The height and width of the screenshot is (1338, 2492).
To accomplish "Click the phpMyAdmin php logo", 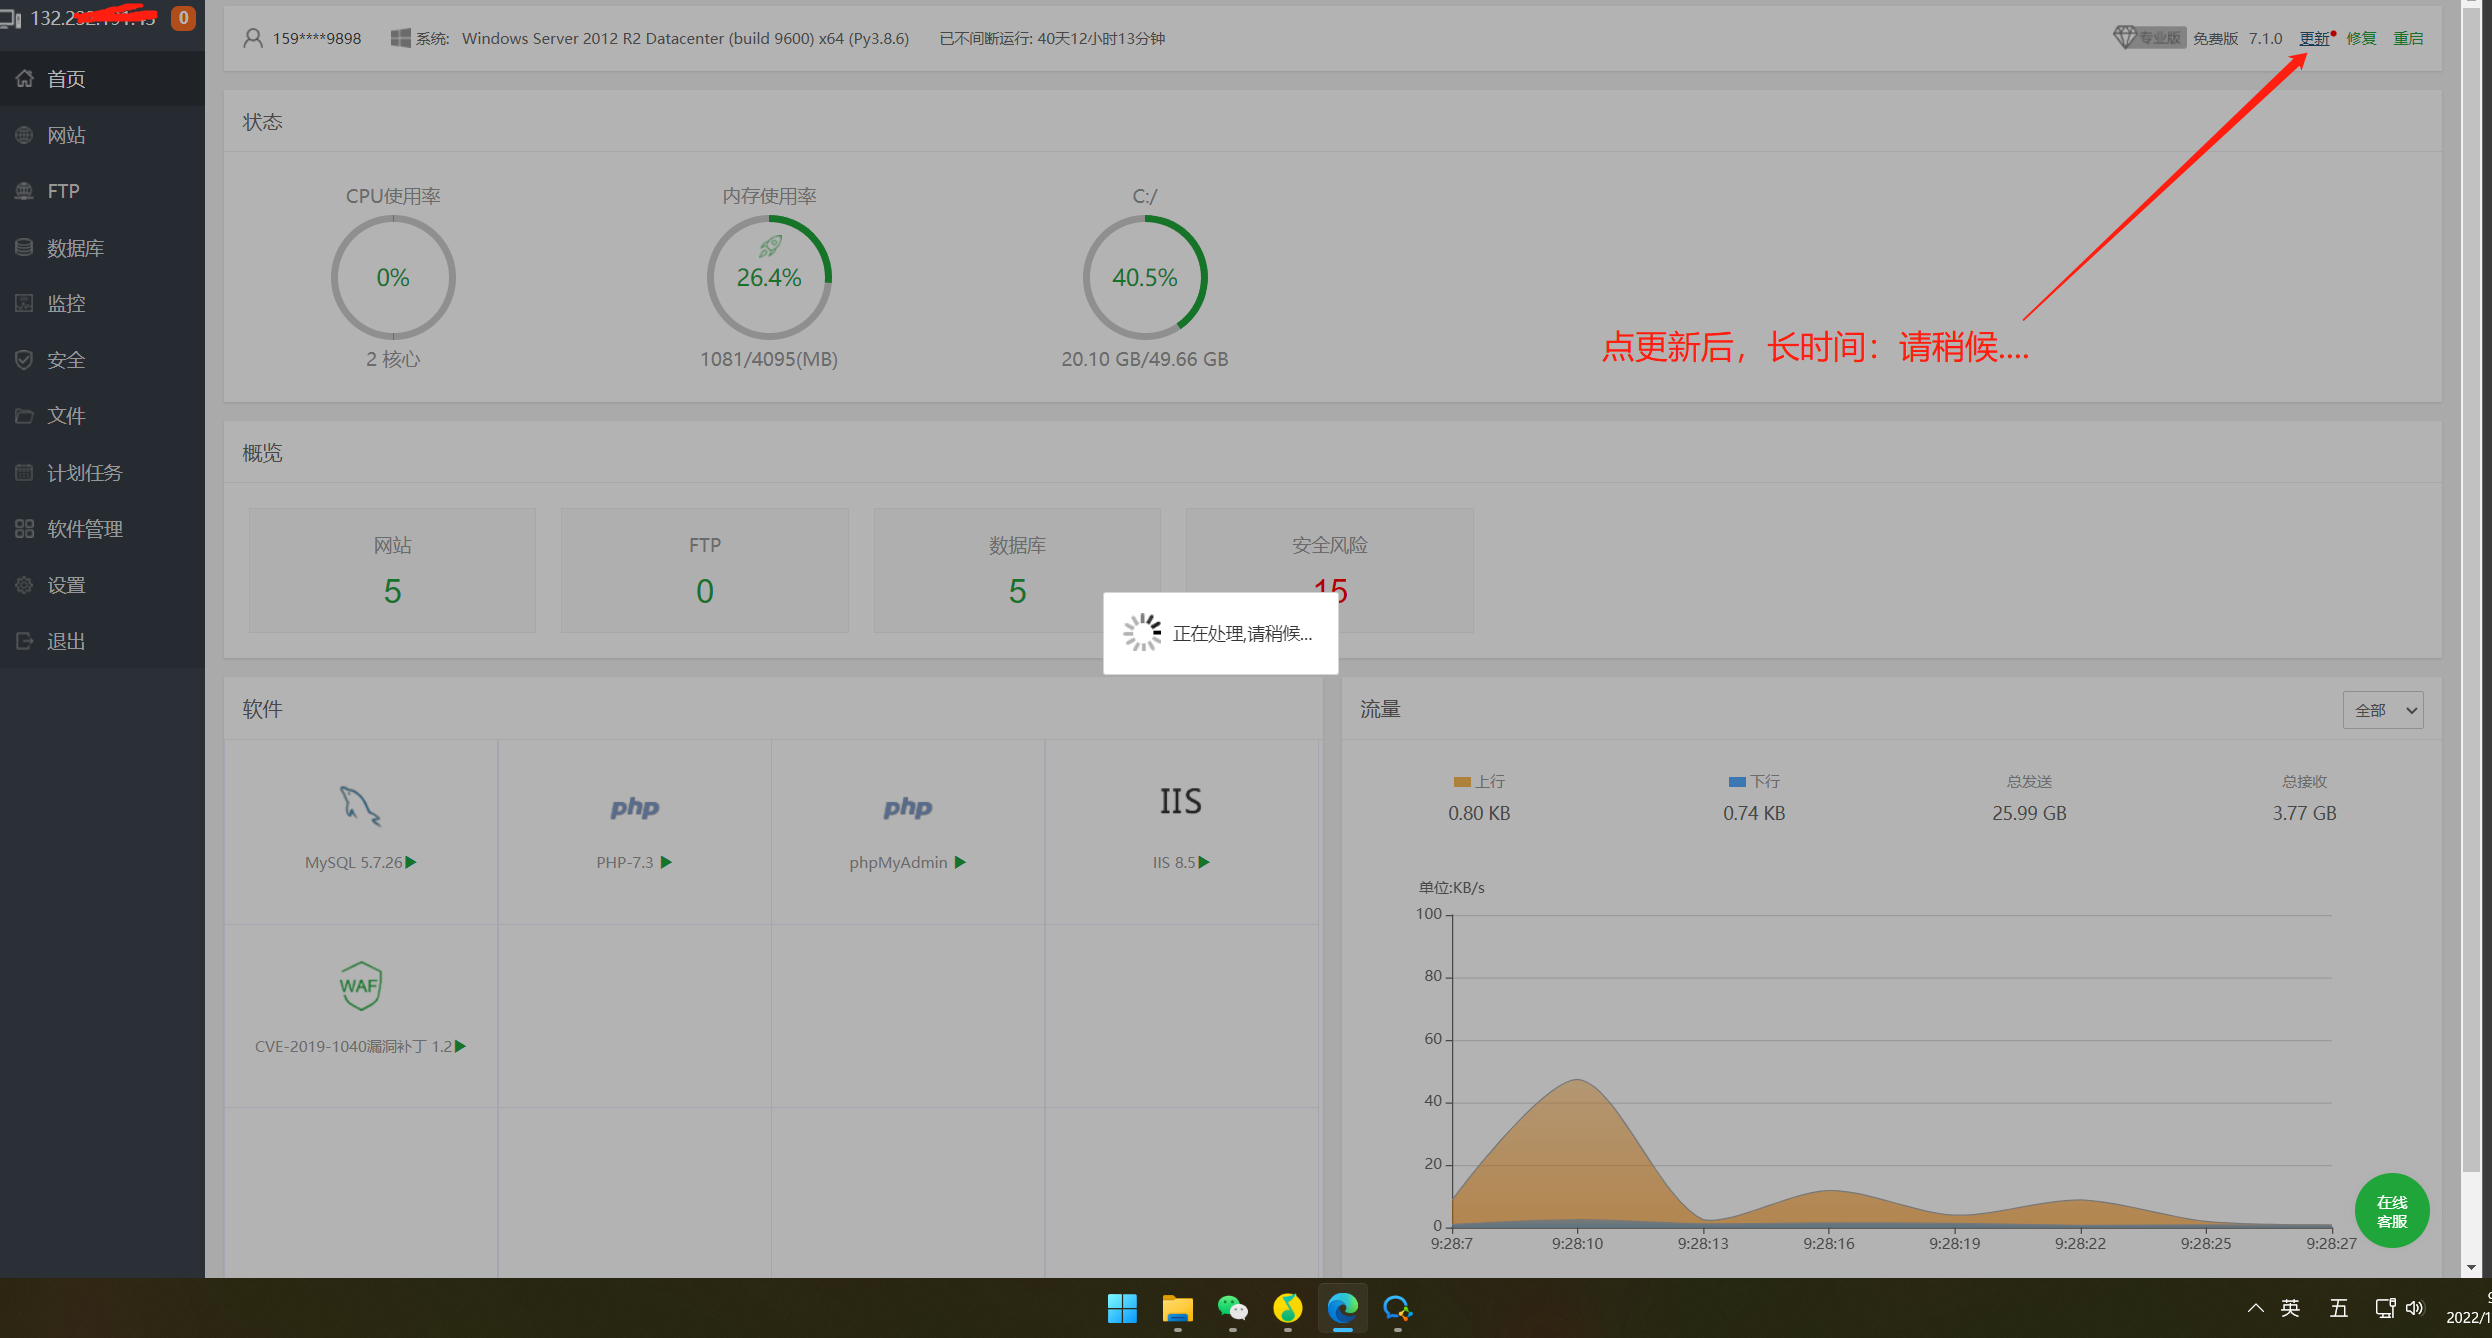I will click(908, 807).
